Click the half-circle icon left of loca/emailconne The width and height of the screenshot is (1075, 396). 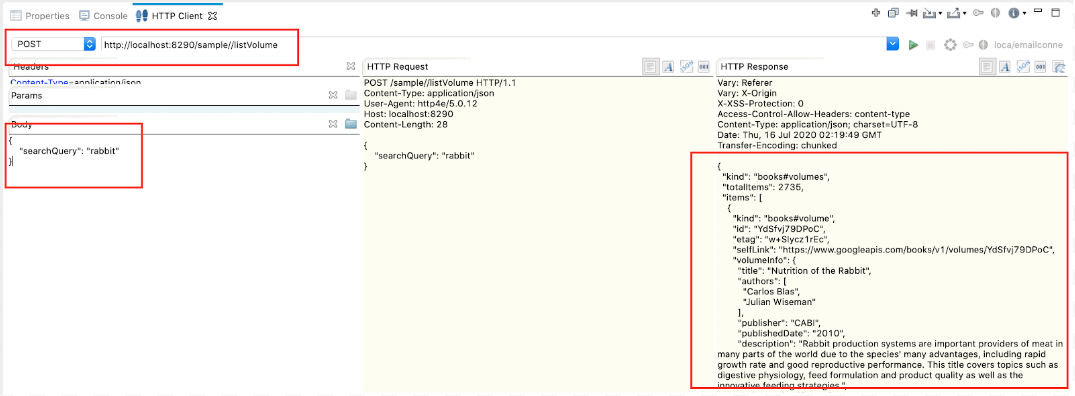click(982, 45)
